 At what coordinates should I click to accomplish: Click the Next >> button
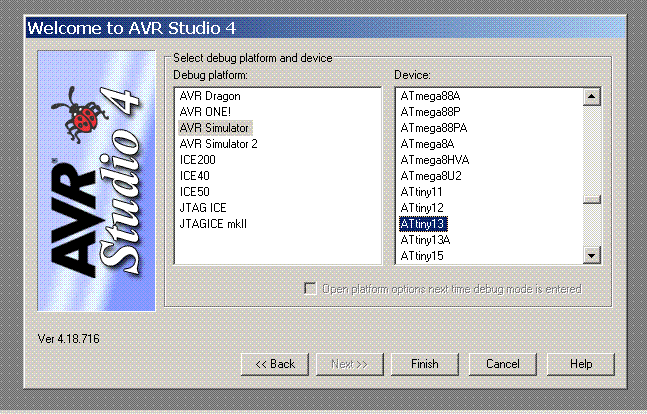pyautogui.click(x=349, y=364)
